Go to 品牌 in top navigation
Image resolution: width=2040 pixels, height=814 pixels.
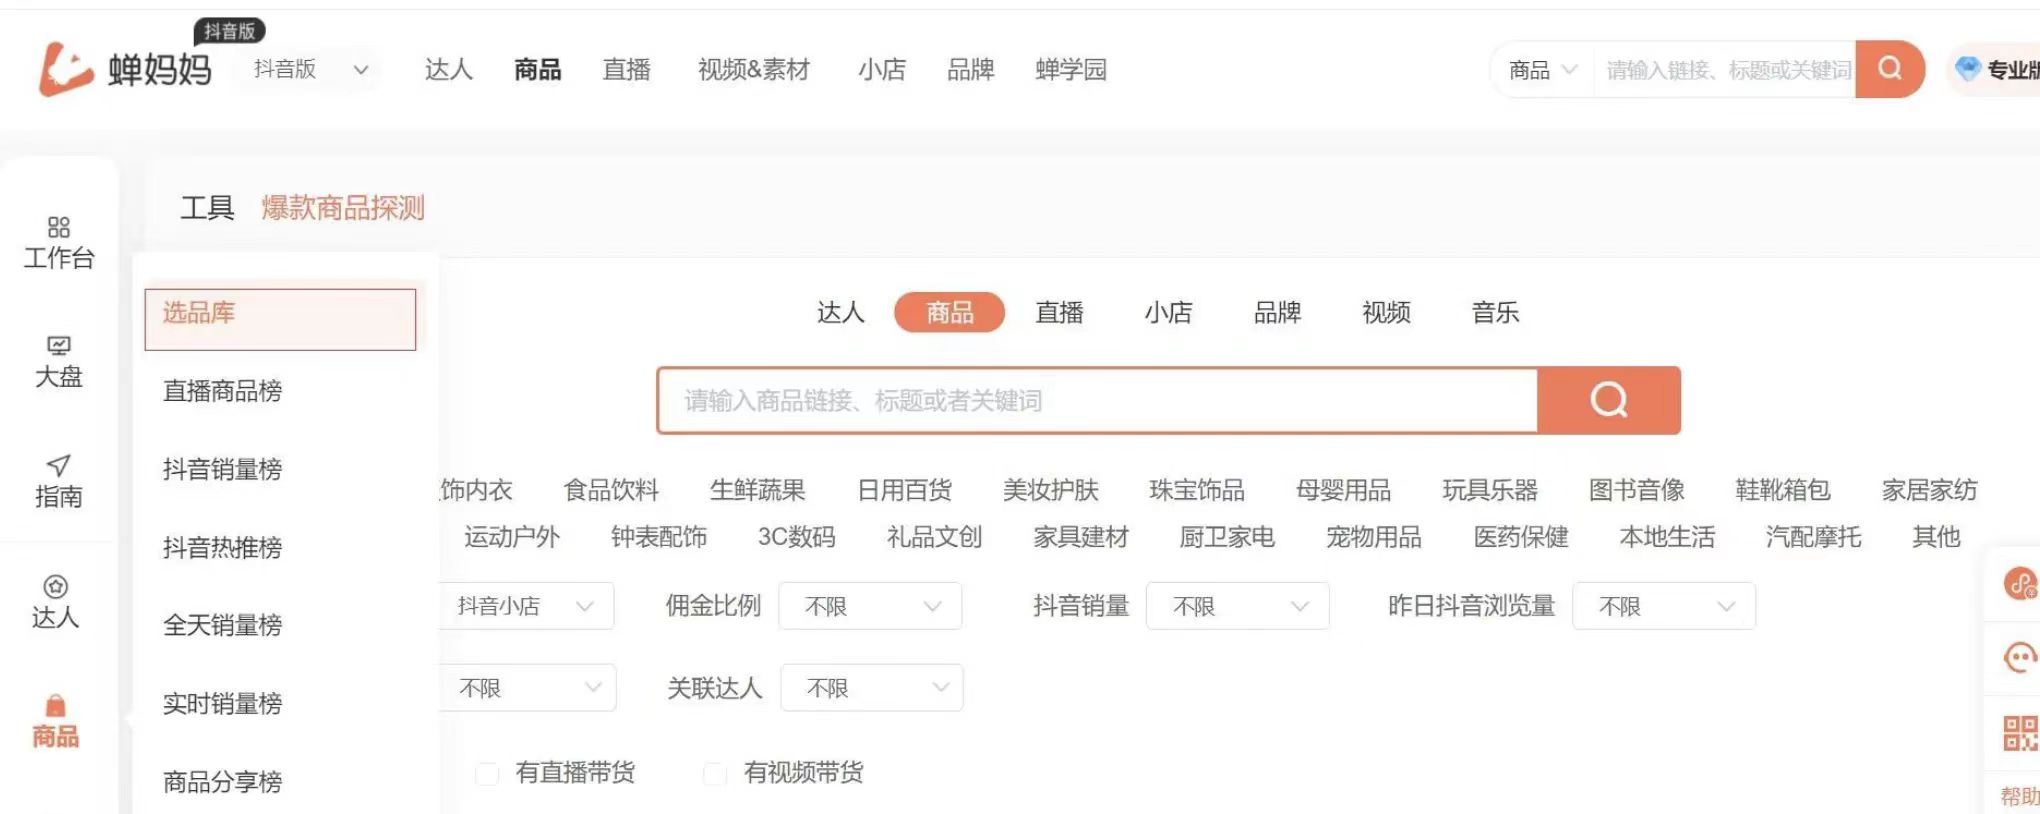(x=971, y=69)
